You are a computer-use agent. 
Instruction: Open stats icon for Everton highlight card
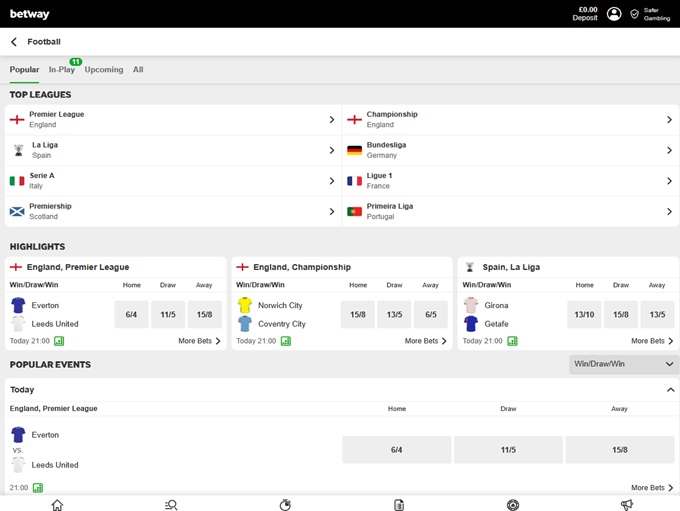(x=45, y=341)
